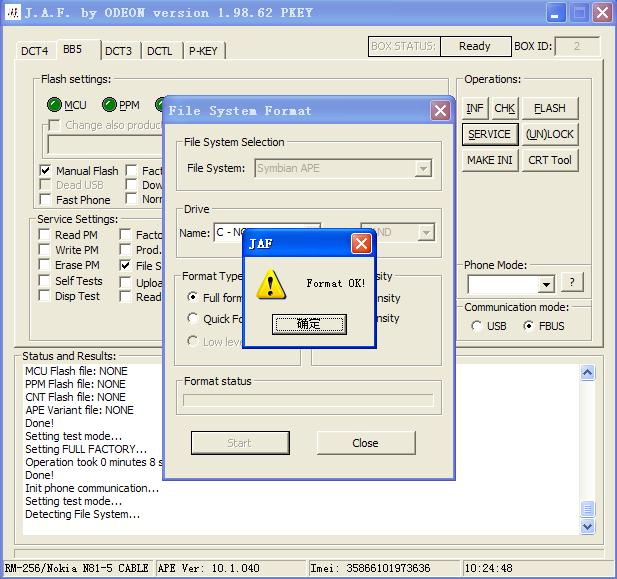Screen dimensions: 617x579
Task: Click the JAF app icon in title bar
Action: click(13, 13)
